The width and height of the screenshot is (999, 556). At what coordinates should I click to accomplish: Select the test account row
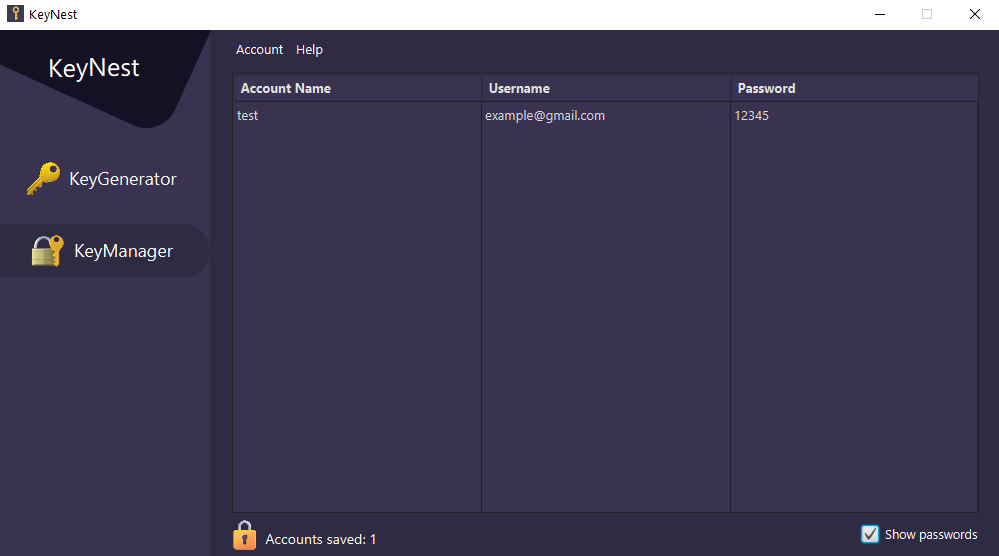(605, 115)
